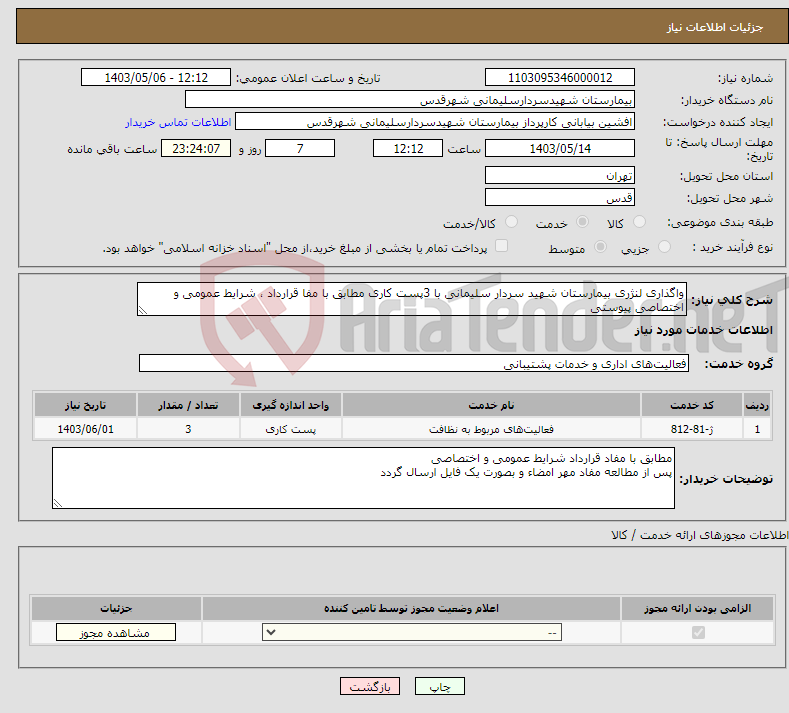Select the کالا radio button
This screenshot has height=713, width=789.
[639, 222]
